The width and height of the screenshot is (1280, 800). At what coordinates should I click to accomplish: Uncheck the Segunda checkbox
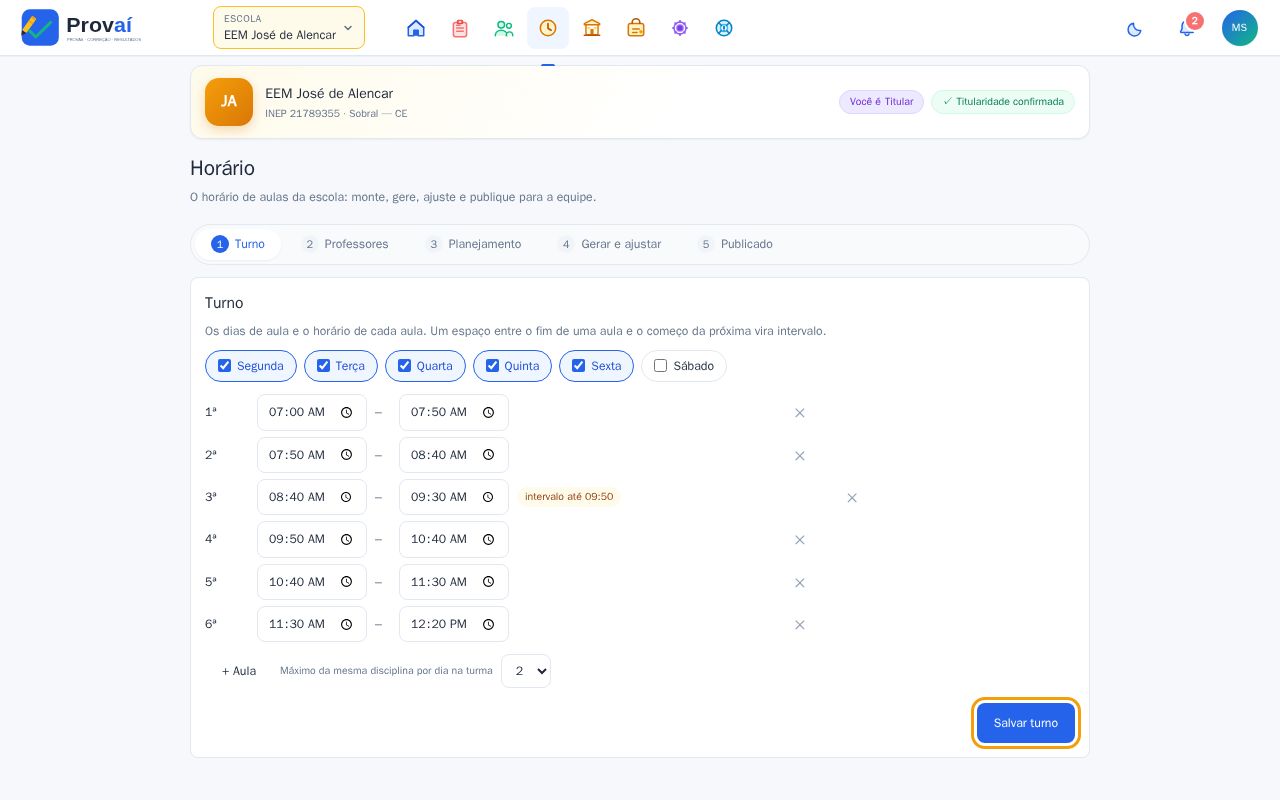[x=224, y=366]
